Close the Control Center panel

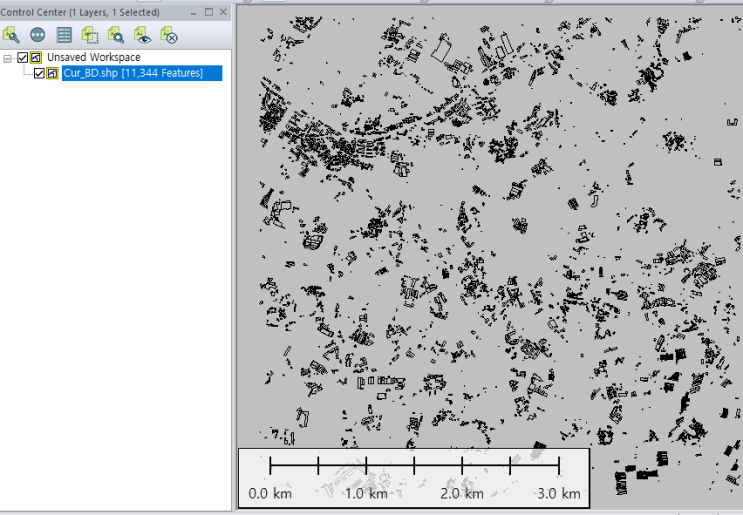[x=223, y=12]
